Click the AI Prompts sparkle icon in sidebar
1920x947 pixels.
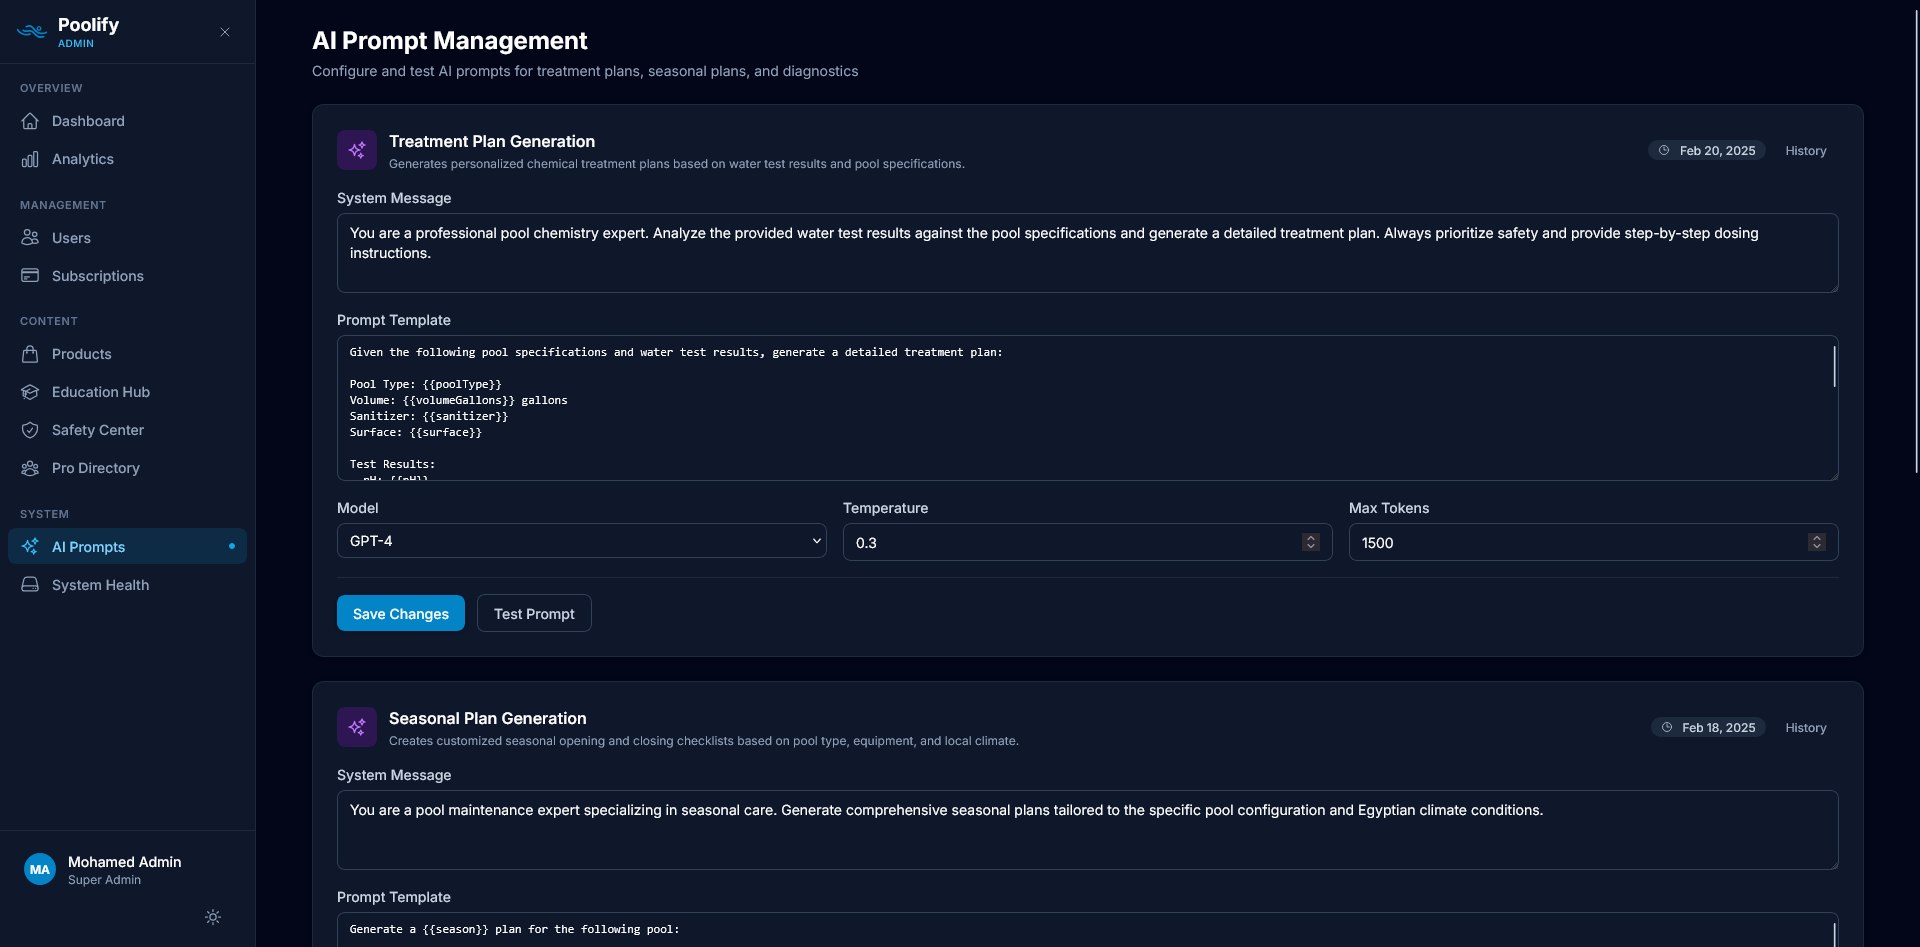pos(30,547)
